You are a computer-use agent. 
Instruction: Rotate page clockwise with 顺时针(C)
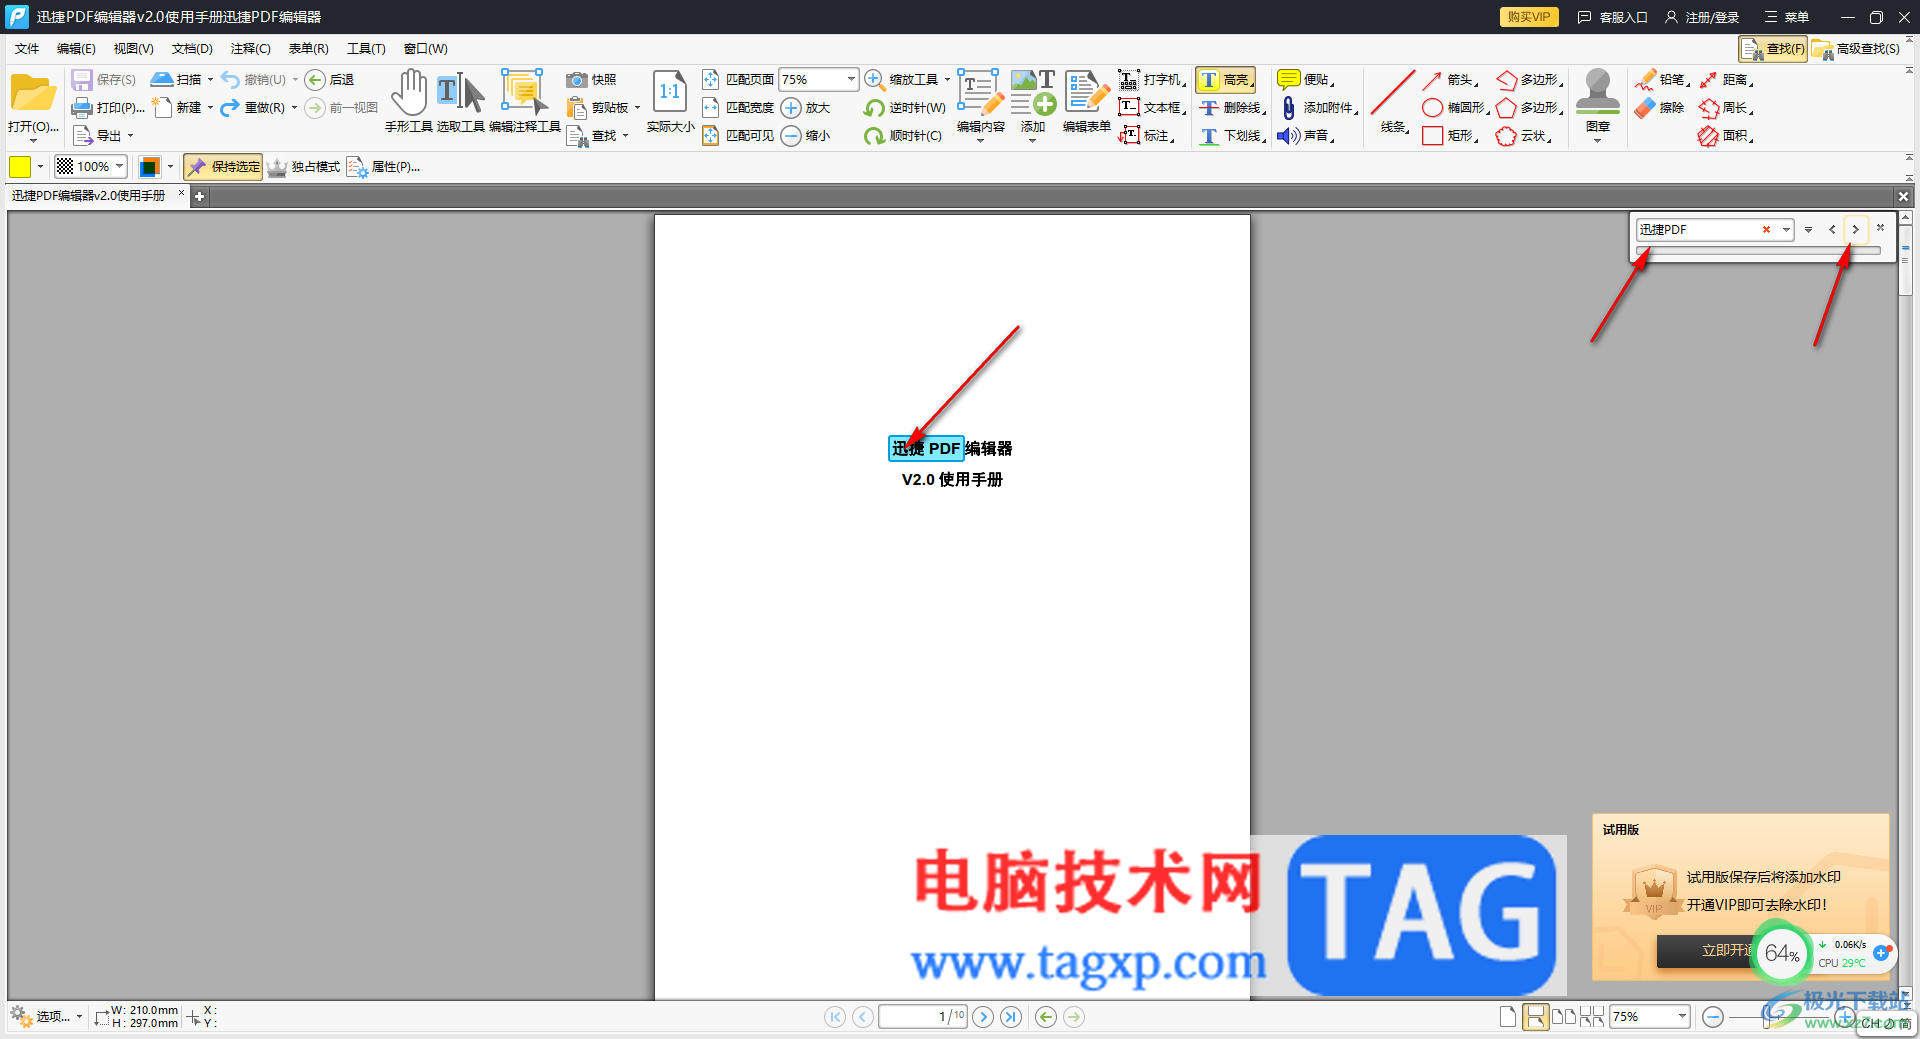click(903, 136)
